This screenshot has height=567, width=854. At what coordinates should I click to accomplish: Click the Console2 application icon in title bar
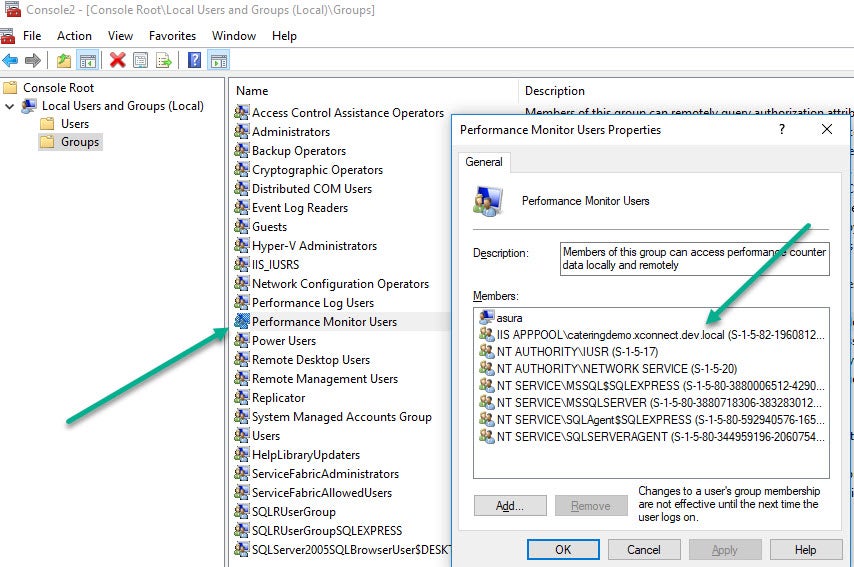click(x=13, y=9)
